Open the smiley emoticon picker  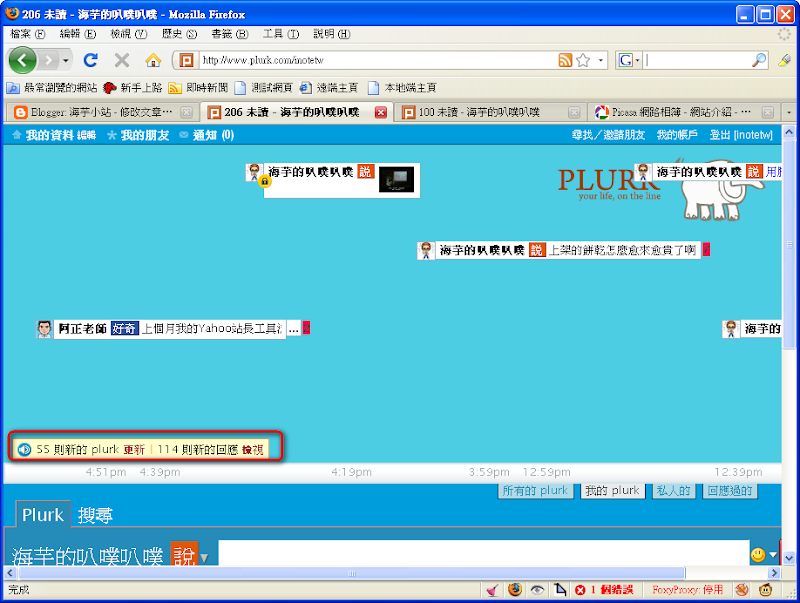pos(763,554)
